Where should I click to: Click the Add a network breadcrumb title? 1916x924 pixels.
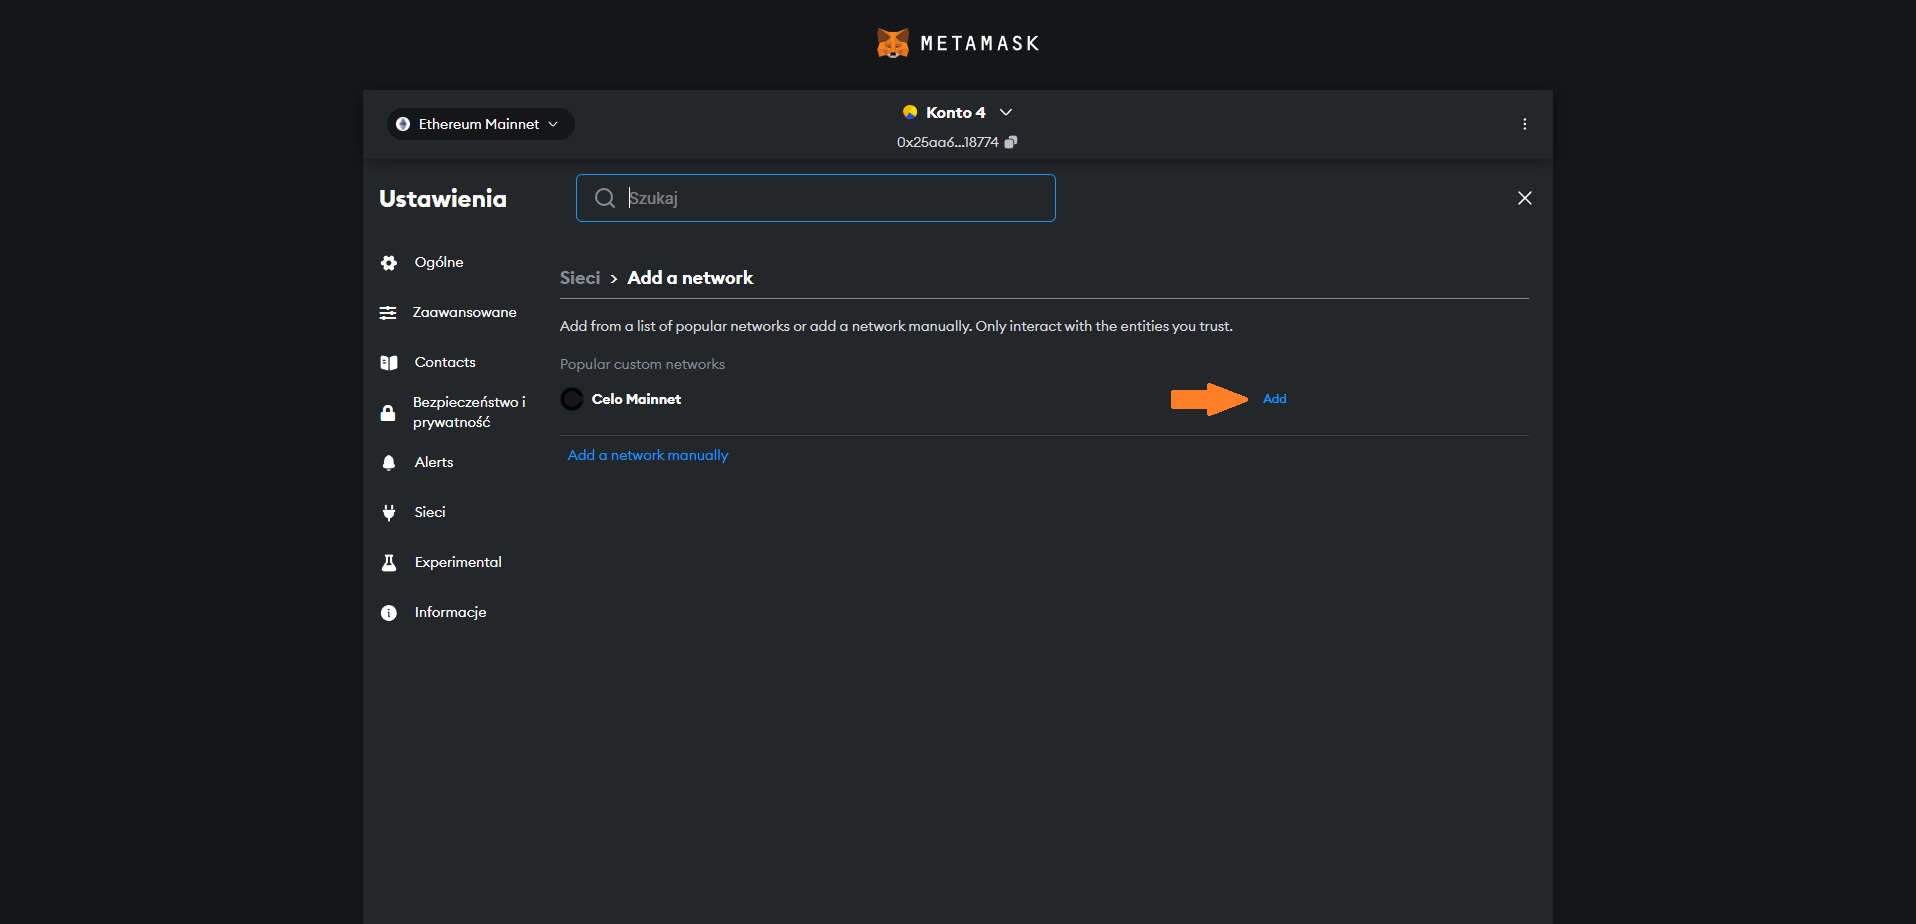pyautogui.click(x=690, y=278)
